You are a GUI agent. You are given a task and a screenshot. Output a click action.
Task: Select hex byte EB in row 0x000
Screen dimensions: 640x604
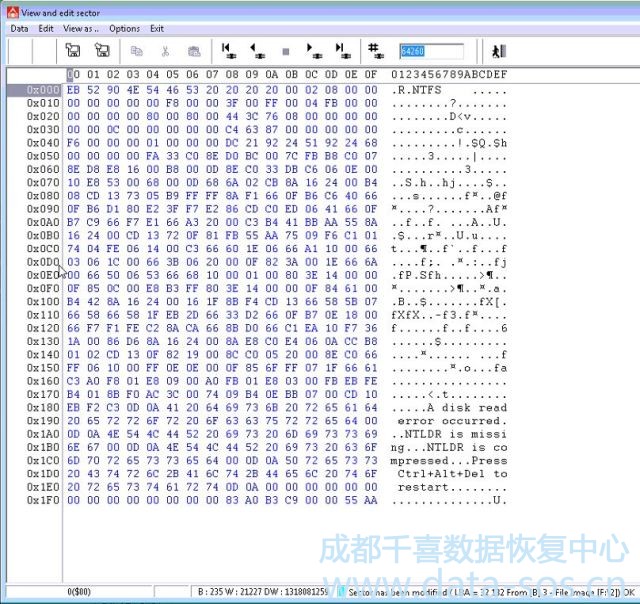tap(73, 90)
